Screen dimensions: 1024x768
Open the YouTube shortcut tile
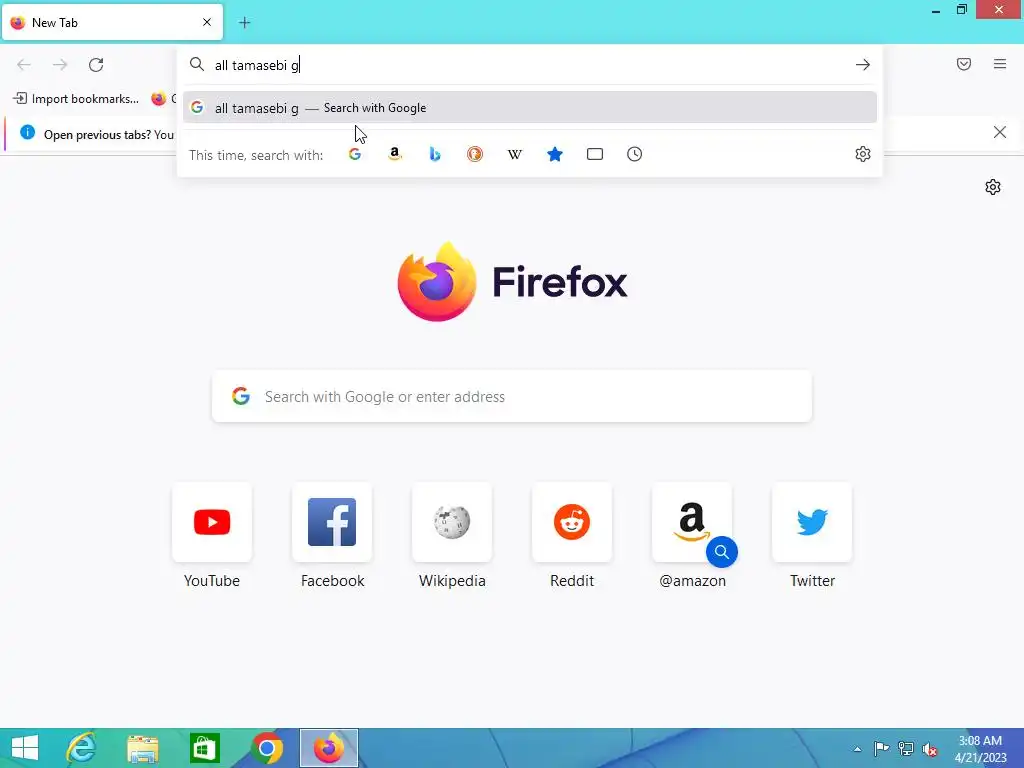click(212, 522)
